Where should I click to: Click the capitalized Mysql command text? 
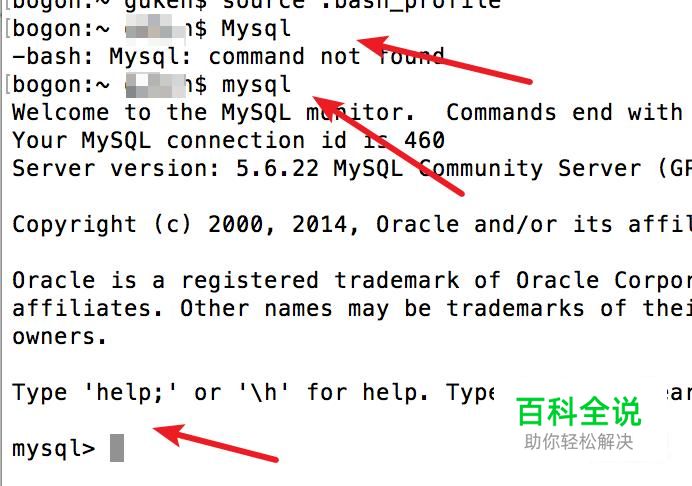(256, 29)
